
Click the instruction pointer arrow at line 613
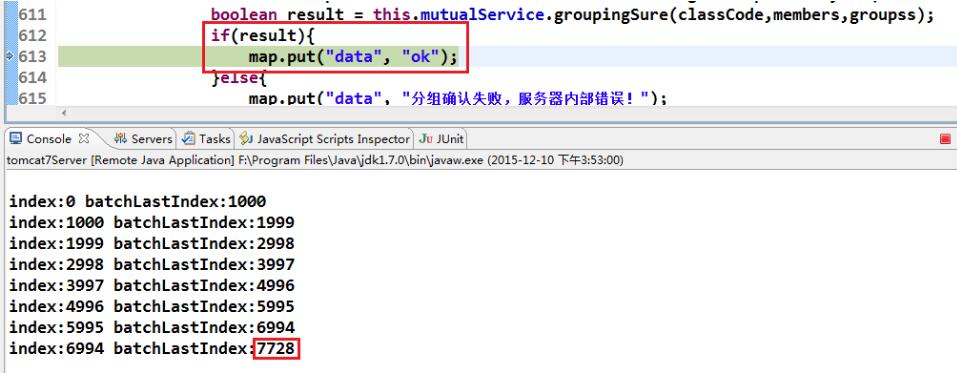click(9, 56)
